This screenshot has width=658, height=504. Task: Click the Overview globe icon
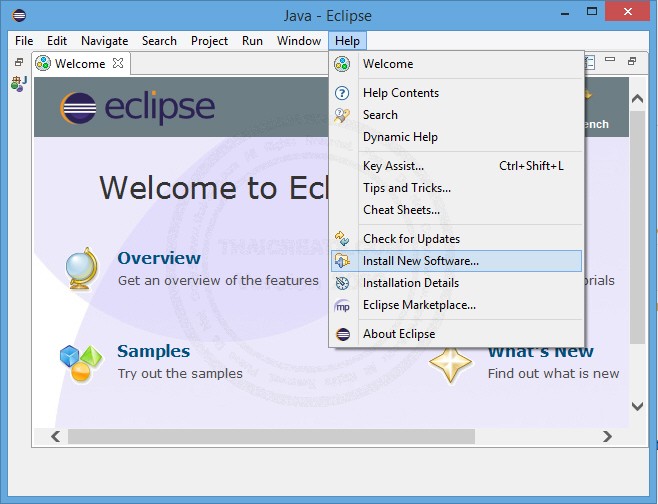[82, 269]
